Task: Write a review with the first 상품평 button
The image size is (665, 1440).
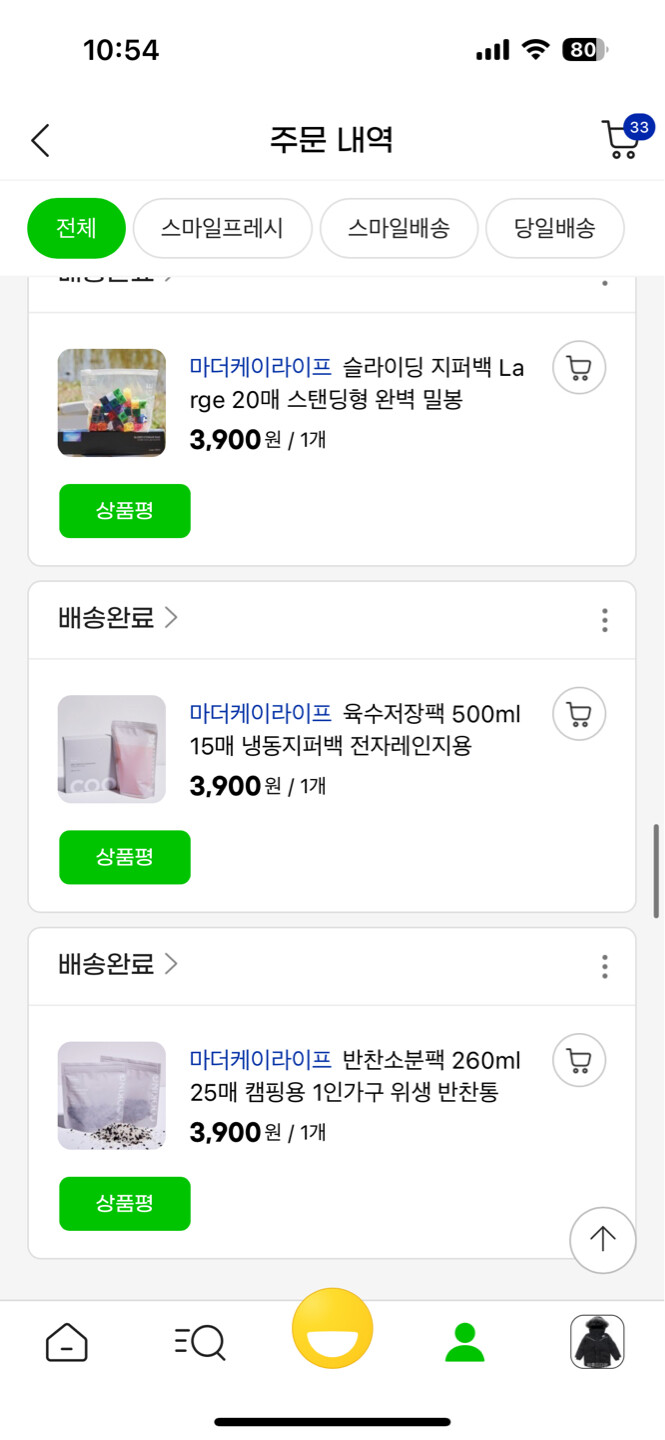Action: [x=124, y=510]
